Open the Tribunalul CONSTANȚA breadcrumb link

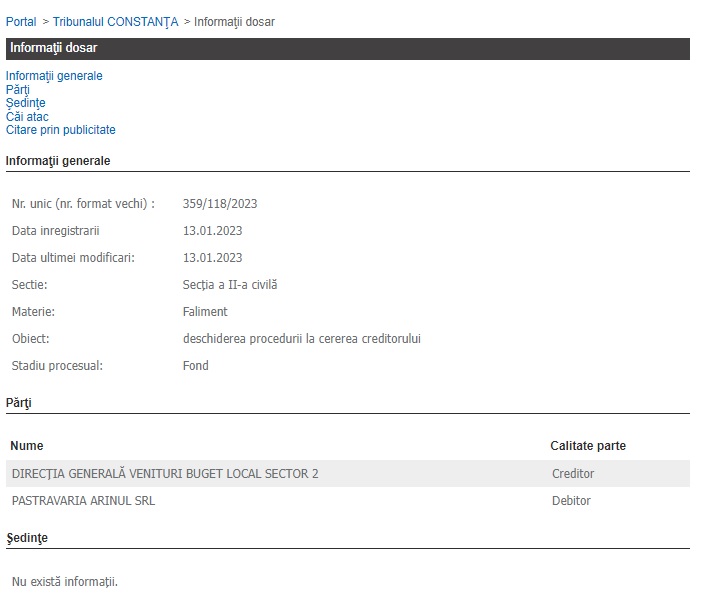point(116,21)
